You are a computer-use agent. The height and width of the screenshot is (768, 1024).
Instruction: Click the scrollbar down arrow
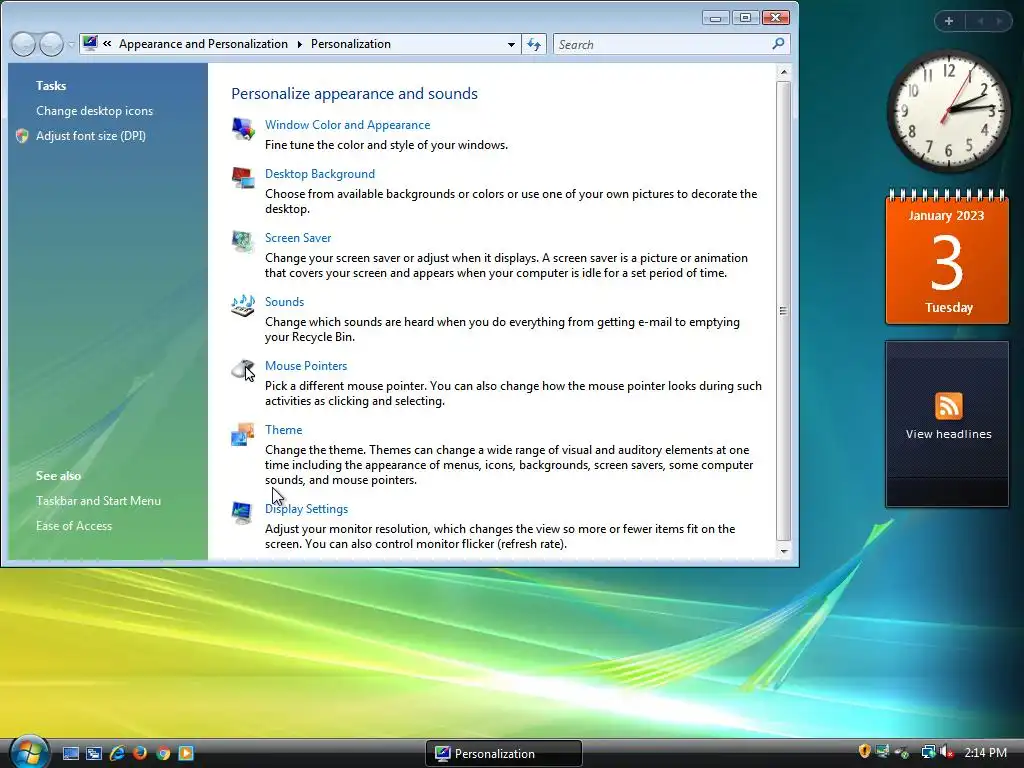coord(783,551)
